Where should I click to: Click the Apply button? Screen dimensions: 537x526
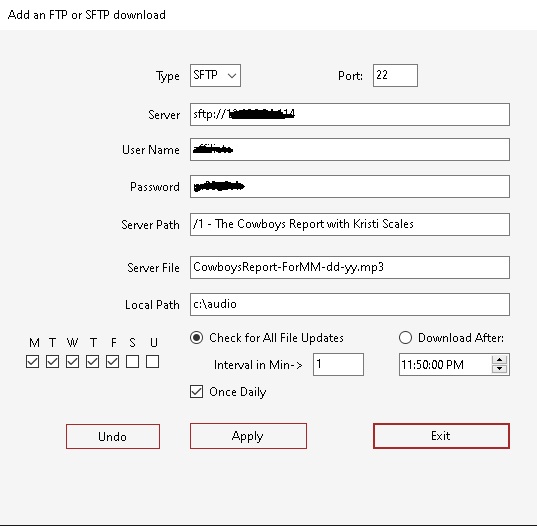point(248,436)
